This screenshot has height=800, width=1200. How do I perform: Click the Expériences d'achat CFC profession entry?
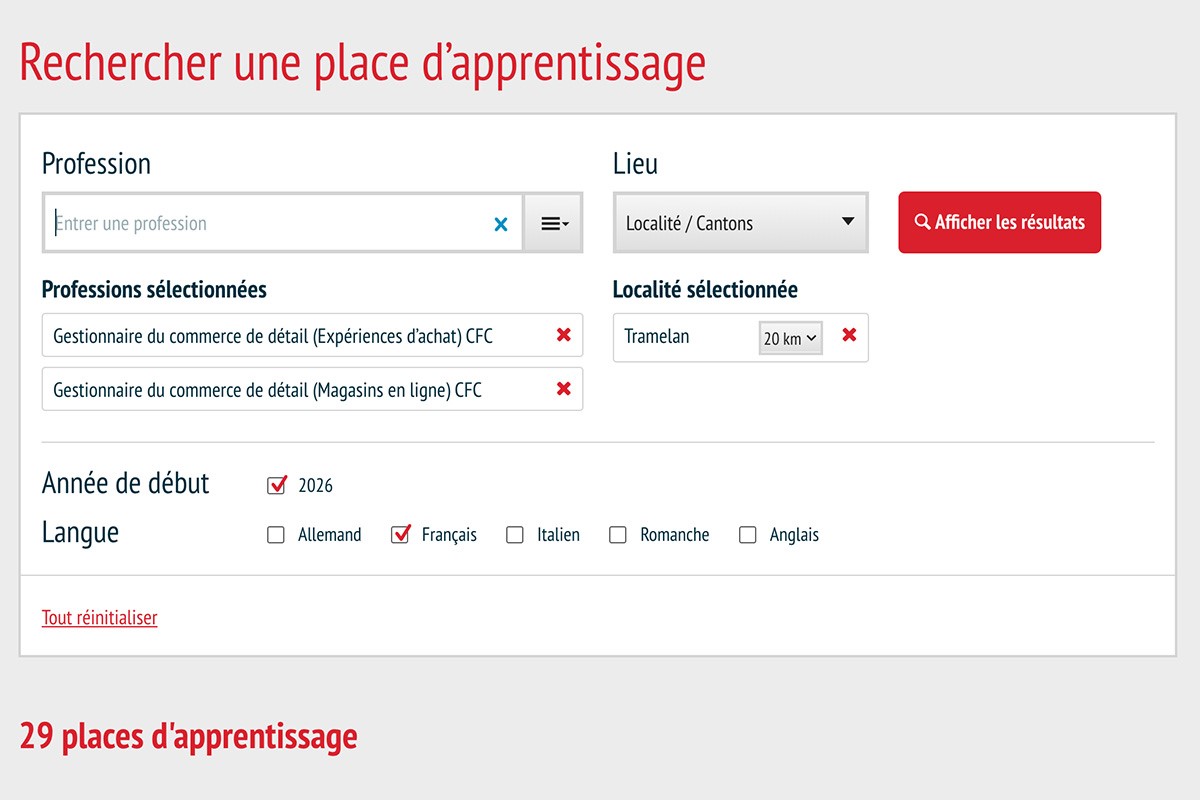tap(272, 336)
